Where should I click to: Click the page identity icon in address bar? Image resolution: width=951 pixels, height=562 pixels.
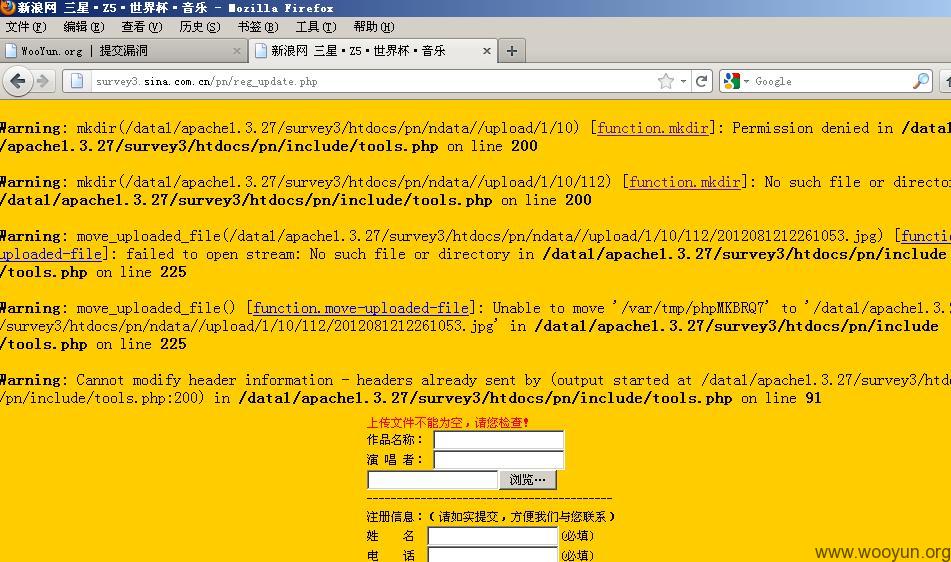tap(77, 81)
